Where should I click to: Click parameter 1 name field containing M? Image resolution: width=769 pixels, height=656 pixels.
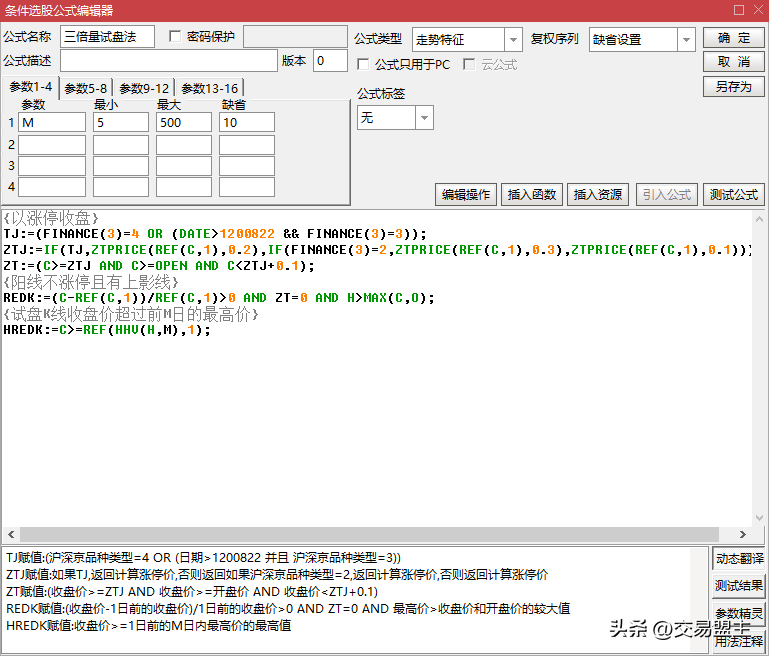pos(52,122)
